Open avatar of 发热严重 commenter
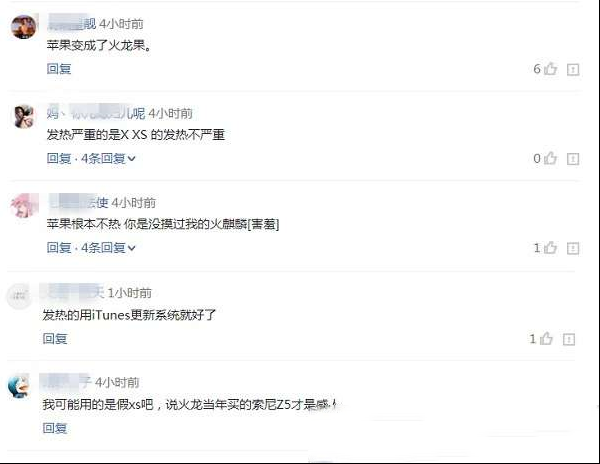This screenshot has height=464, width=600. [24, 116]
